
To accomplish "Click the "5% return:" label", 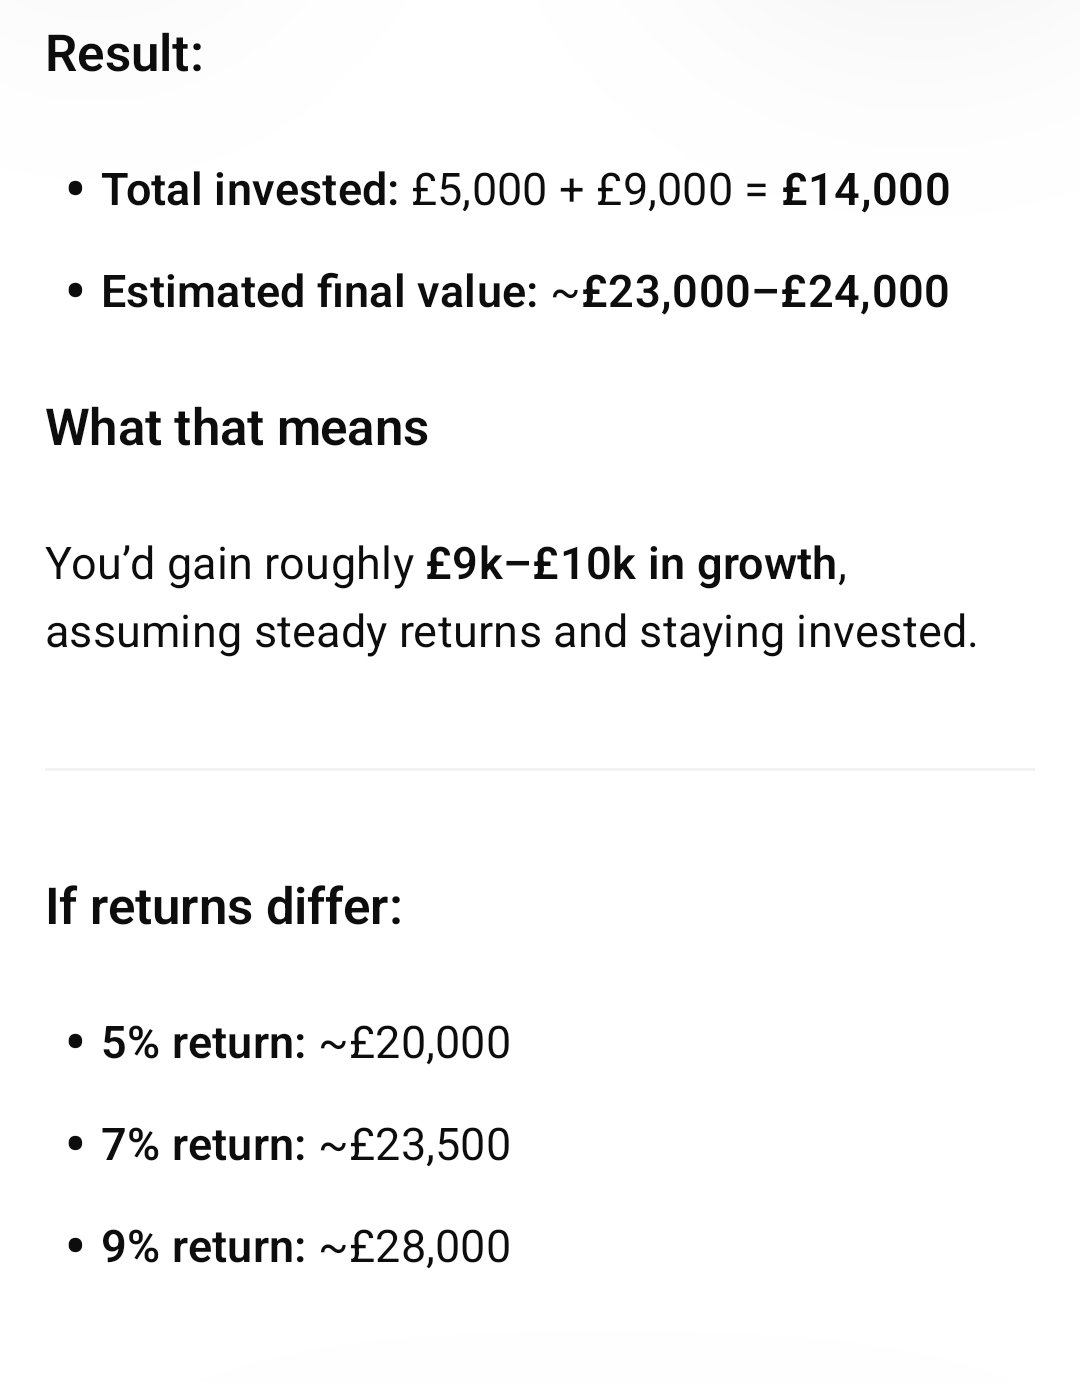I will (203, 1043).
